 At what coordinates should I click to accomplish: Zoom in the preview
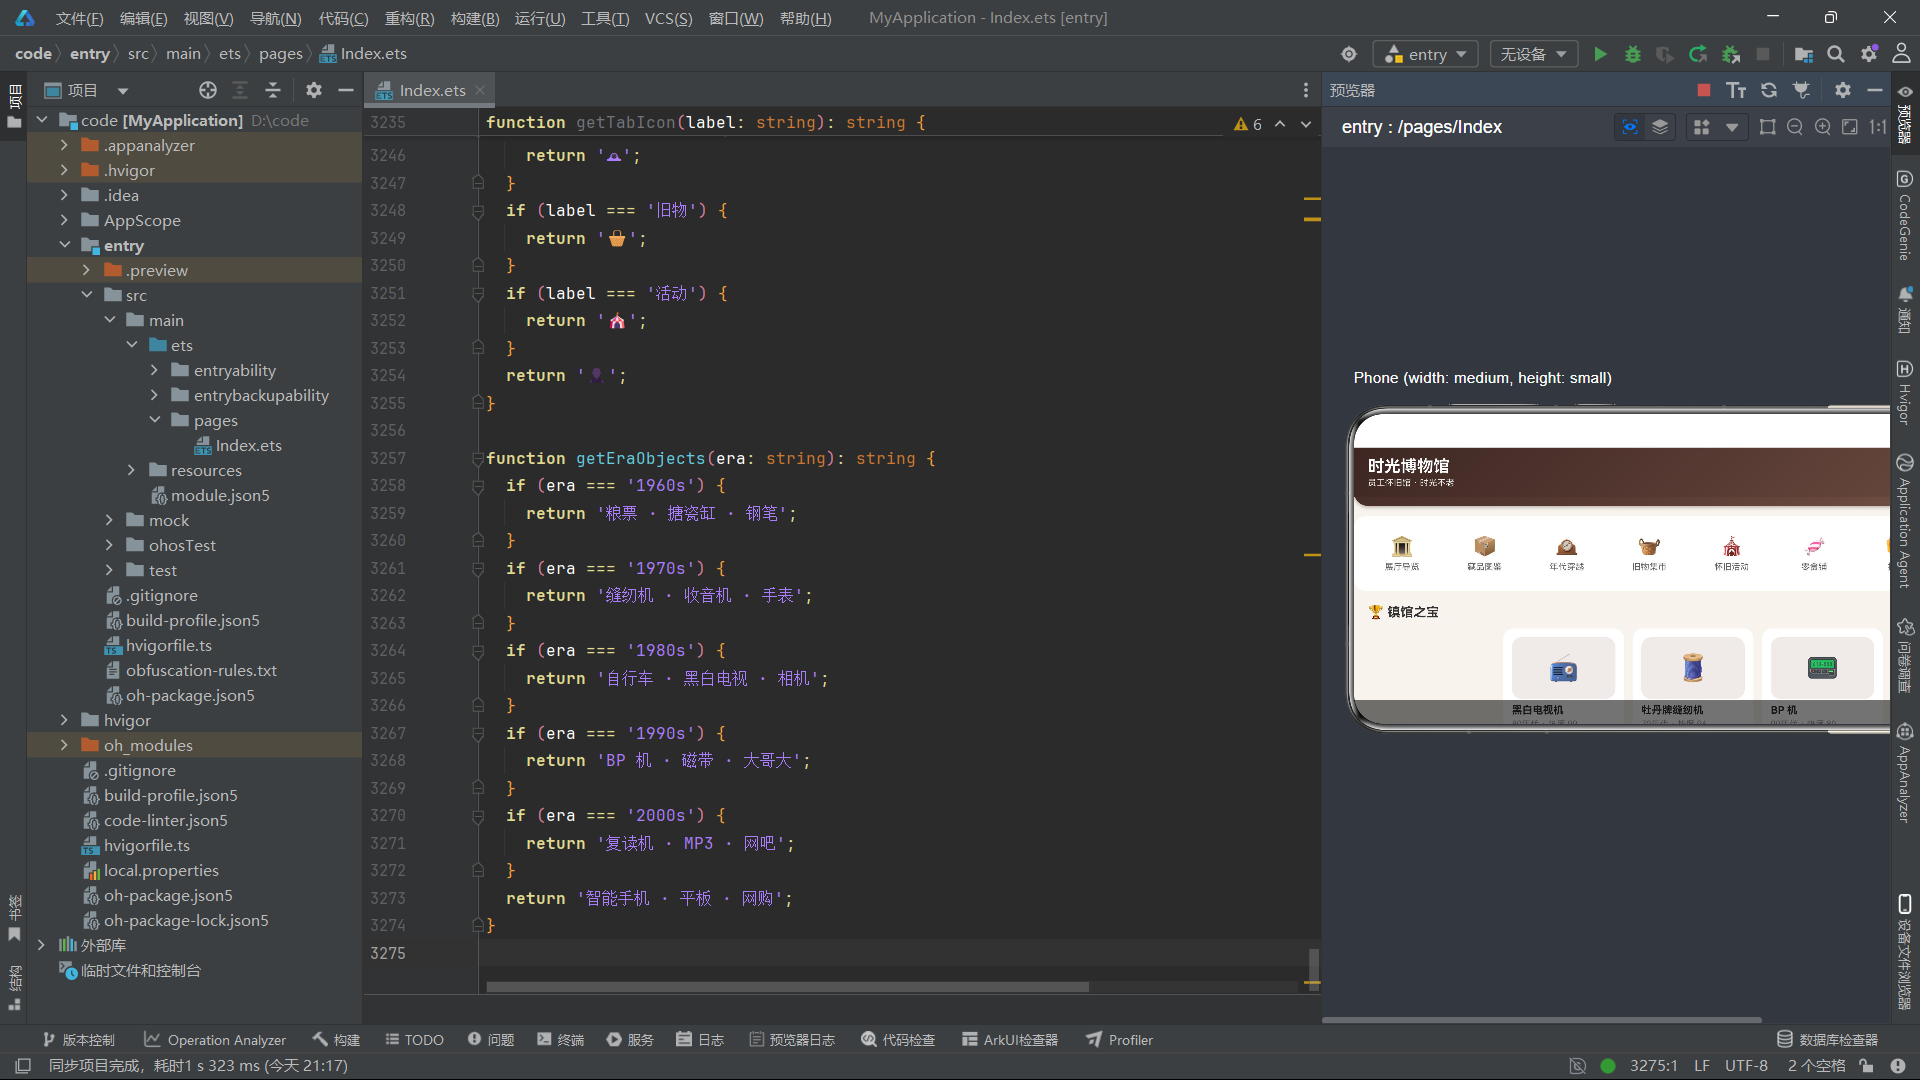tap(1823, 127)
